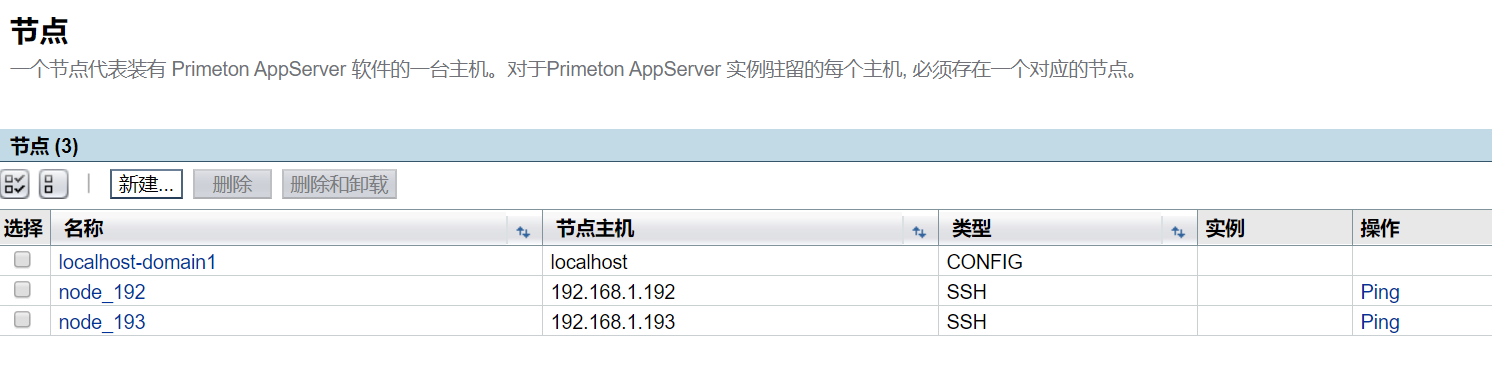Open the node_193 link

tap(102, 322)
